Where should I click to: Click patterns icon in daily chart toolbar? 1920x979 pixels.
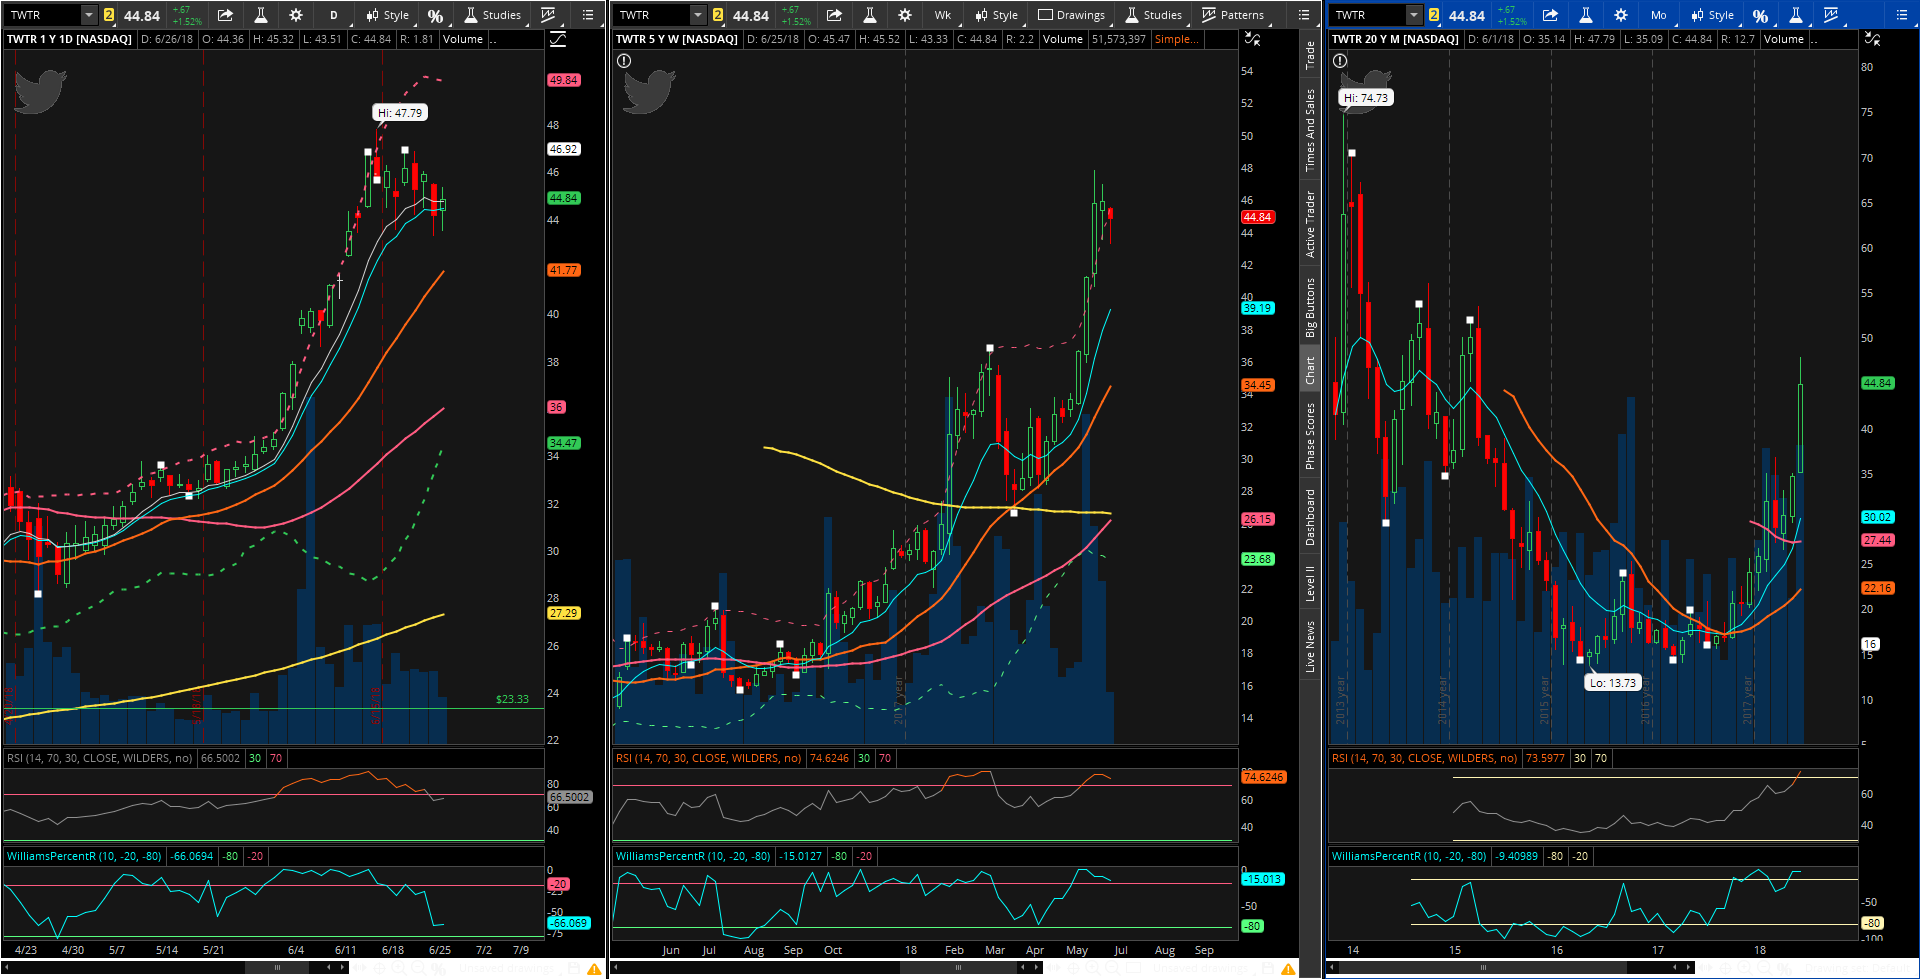pyautogui.click(x=548, y=15)
